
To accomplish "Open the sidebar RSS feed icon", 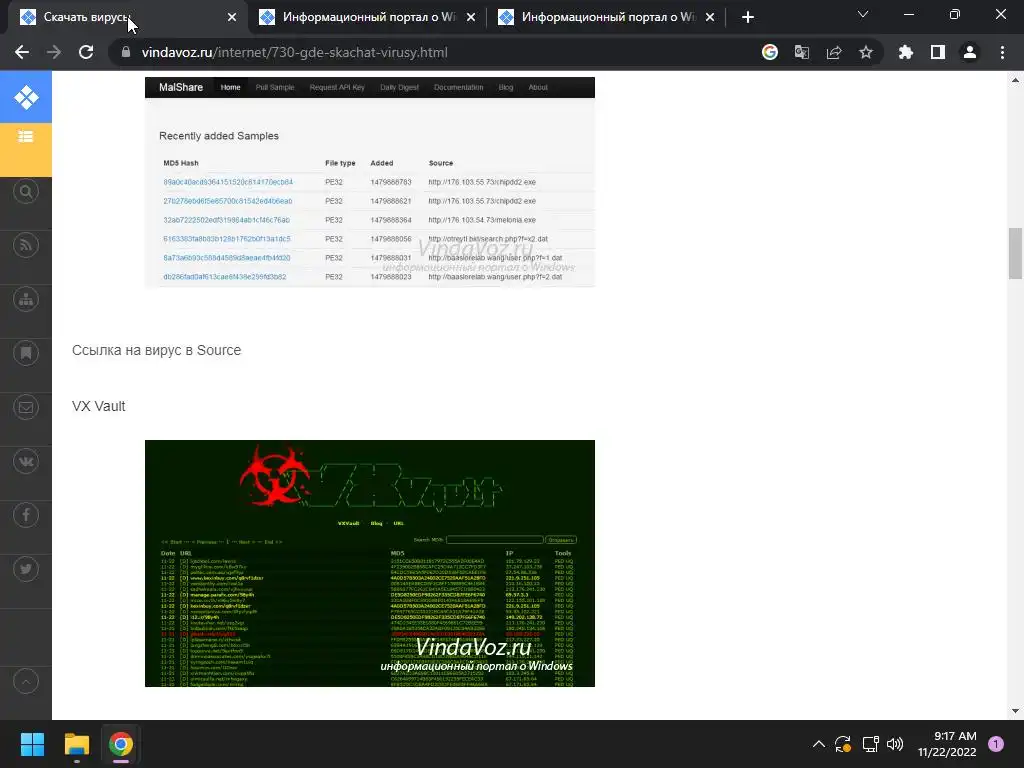I will (26, 246).
